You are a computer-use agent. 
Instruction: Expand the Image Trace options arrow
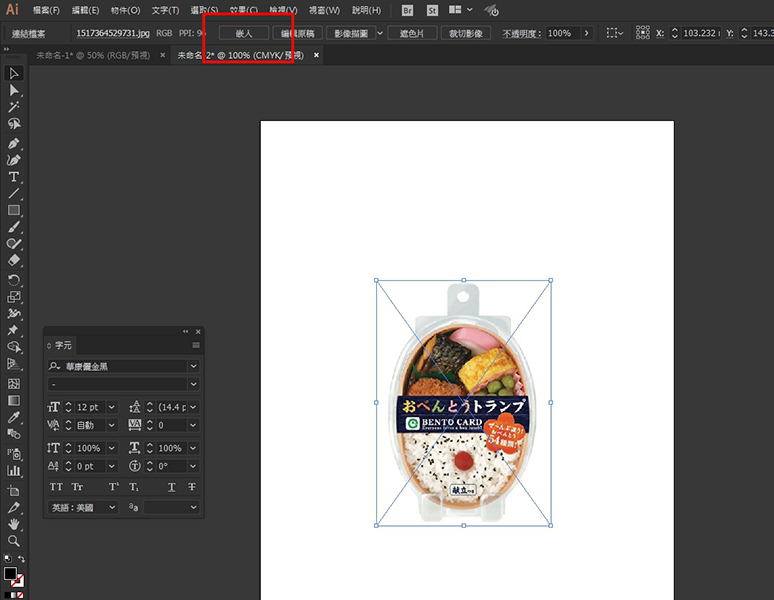380,33
